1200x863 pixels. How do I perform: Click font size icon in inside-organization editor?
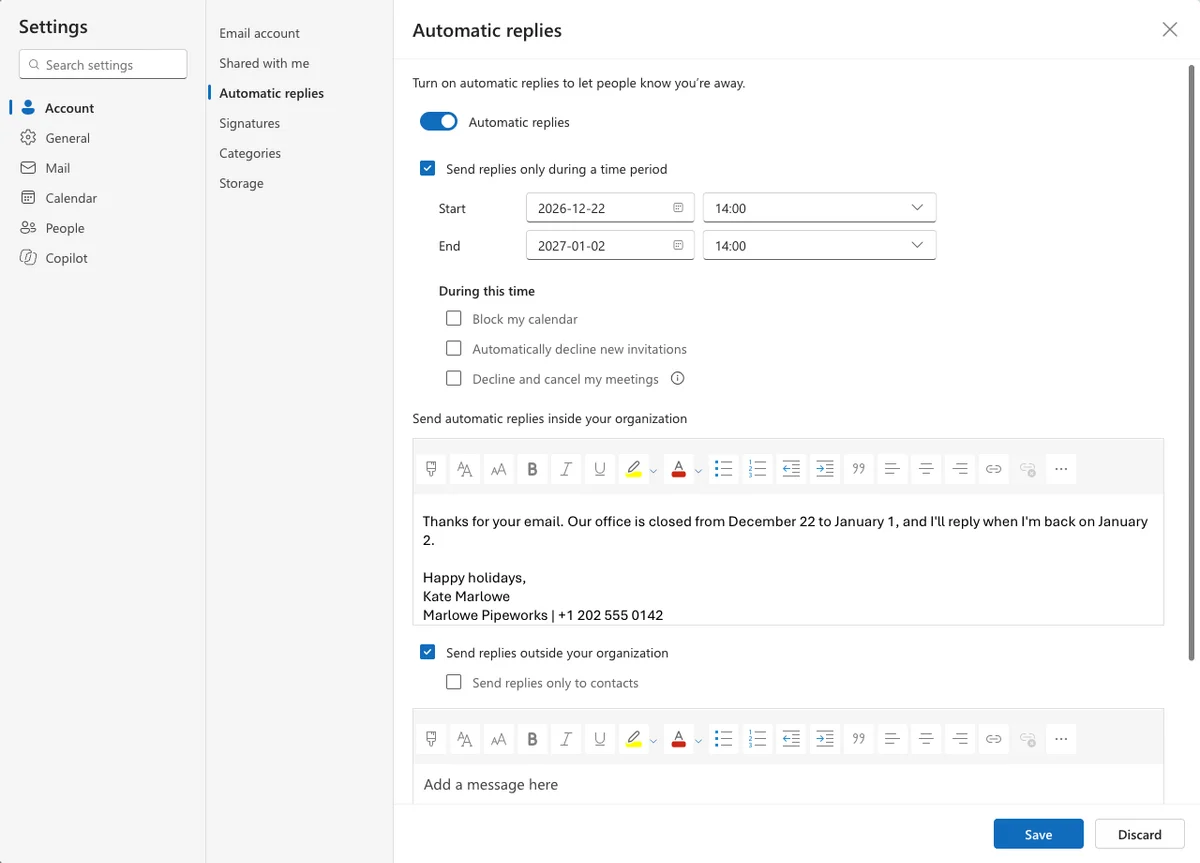click(x=498, y=468)
